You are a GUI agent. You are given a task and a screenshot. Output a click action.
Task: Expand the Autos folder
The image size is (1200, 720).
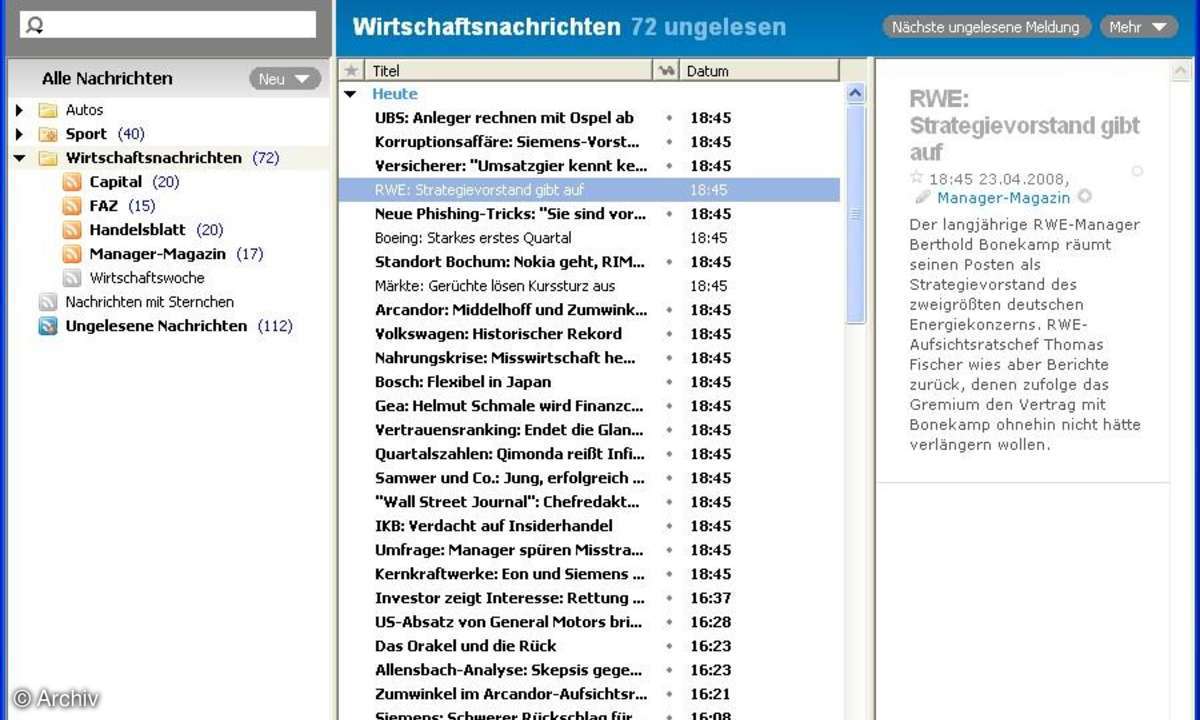click(x=19, y=110)
